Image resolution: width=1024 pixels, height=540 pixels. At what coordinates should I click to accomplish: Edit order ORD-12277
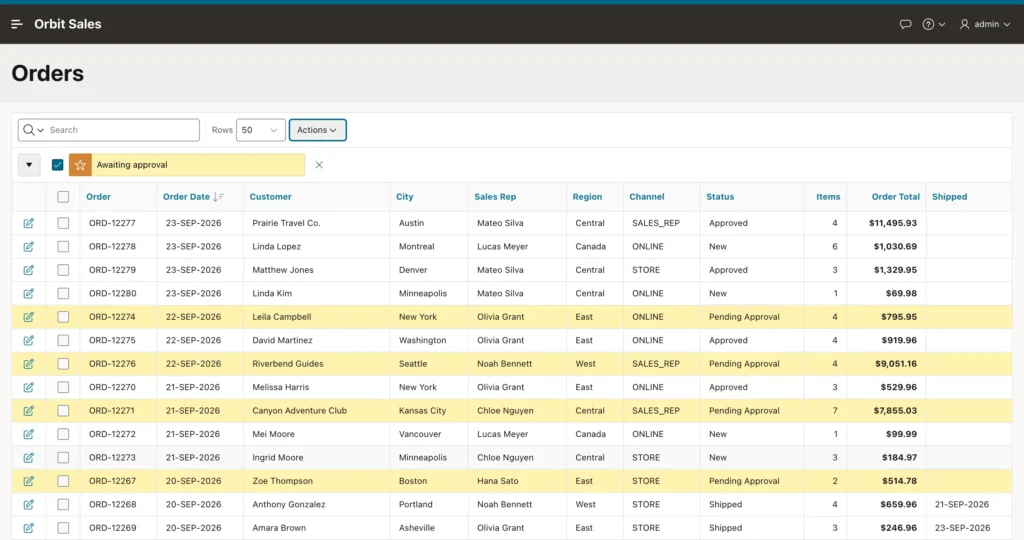(x=29, y=223)
